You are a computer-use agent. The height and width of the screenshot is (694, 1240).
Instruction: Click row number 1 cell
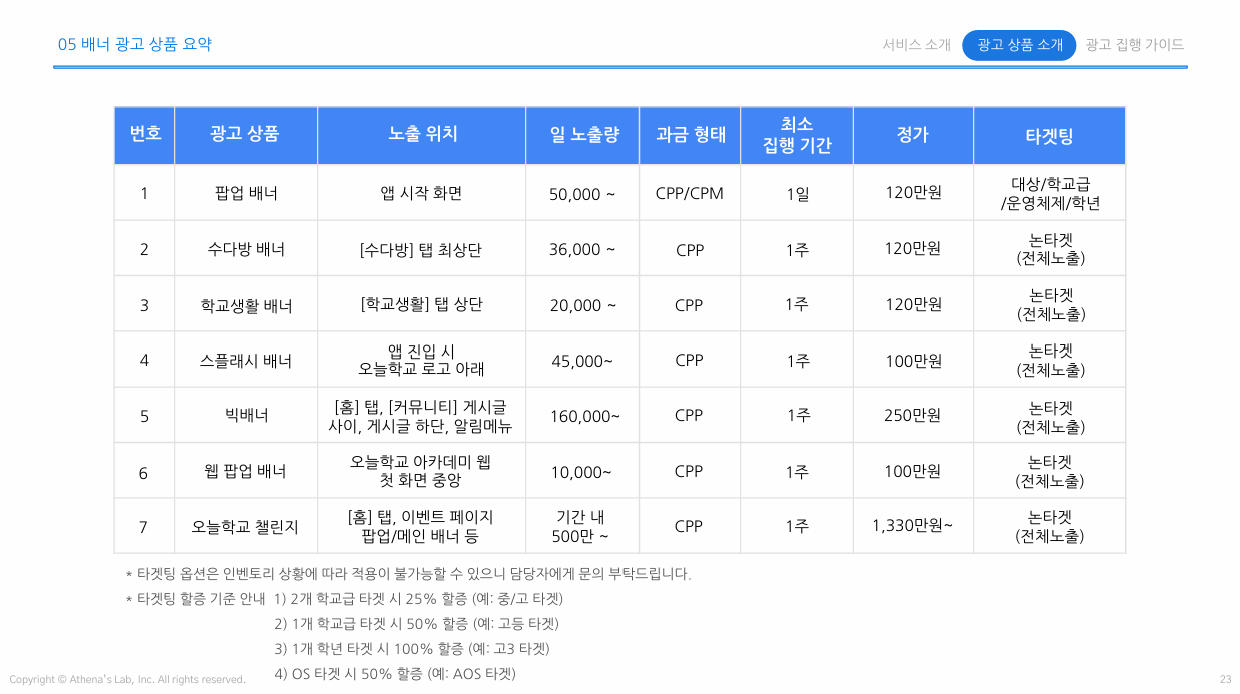(x=144, y=193)
